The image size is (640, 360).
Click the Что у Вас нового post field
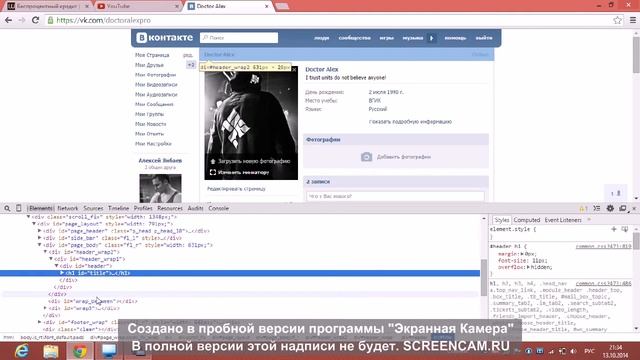coord(395,196)
